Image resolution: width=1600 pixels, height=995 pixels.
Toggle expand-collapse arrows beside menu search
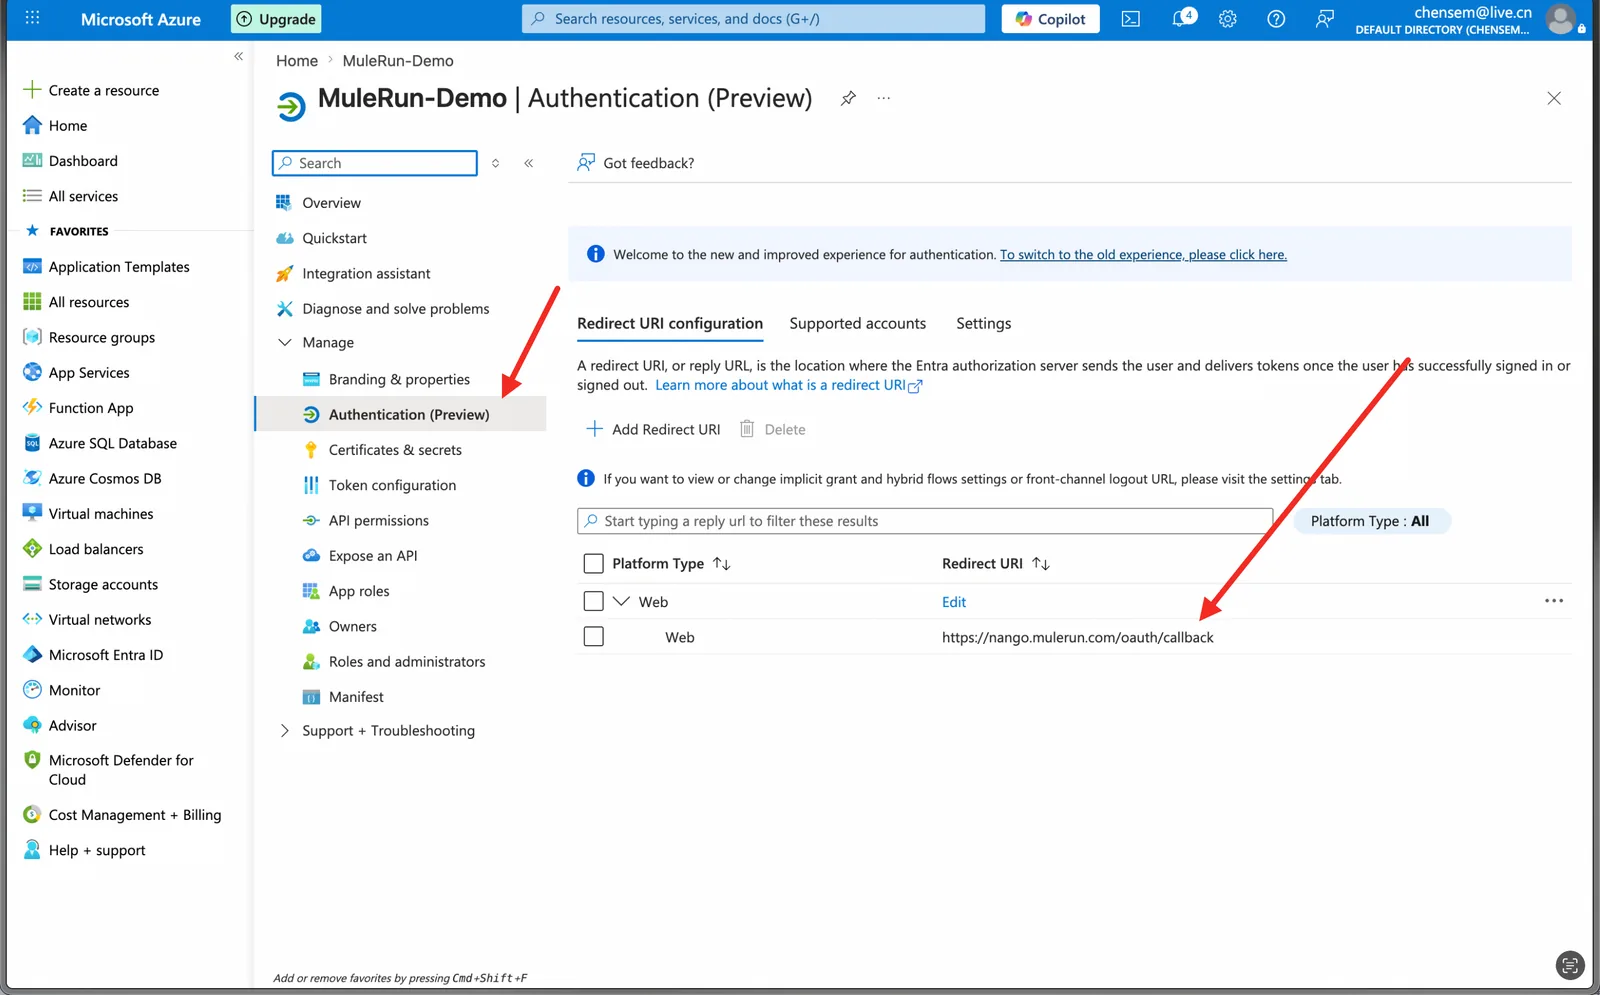point(495,163)
